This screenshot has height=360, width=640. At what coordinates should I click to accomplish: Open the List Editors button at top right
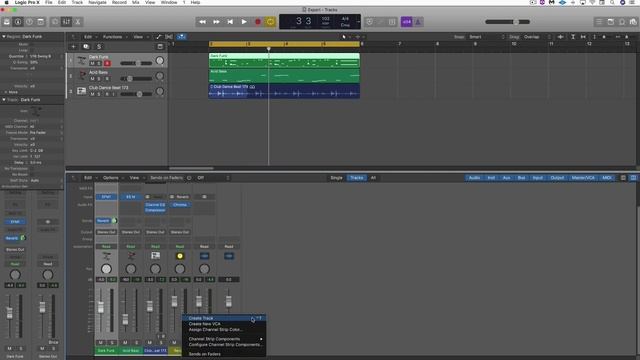599,22
